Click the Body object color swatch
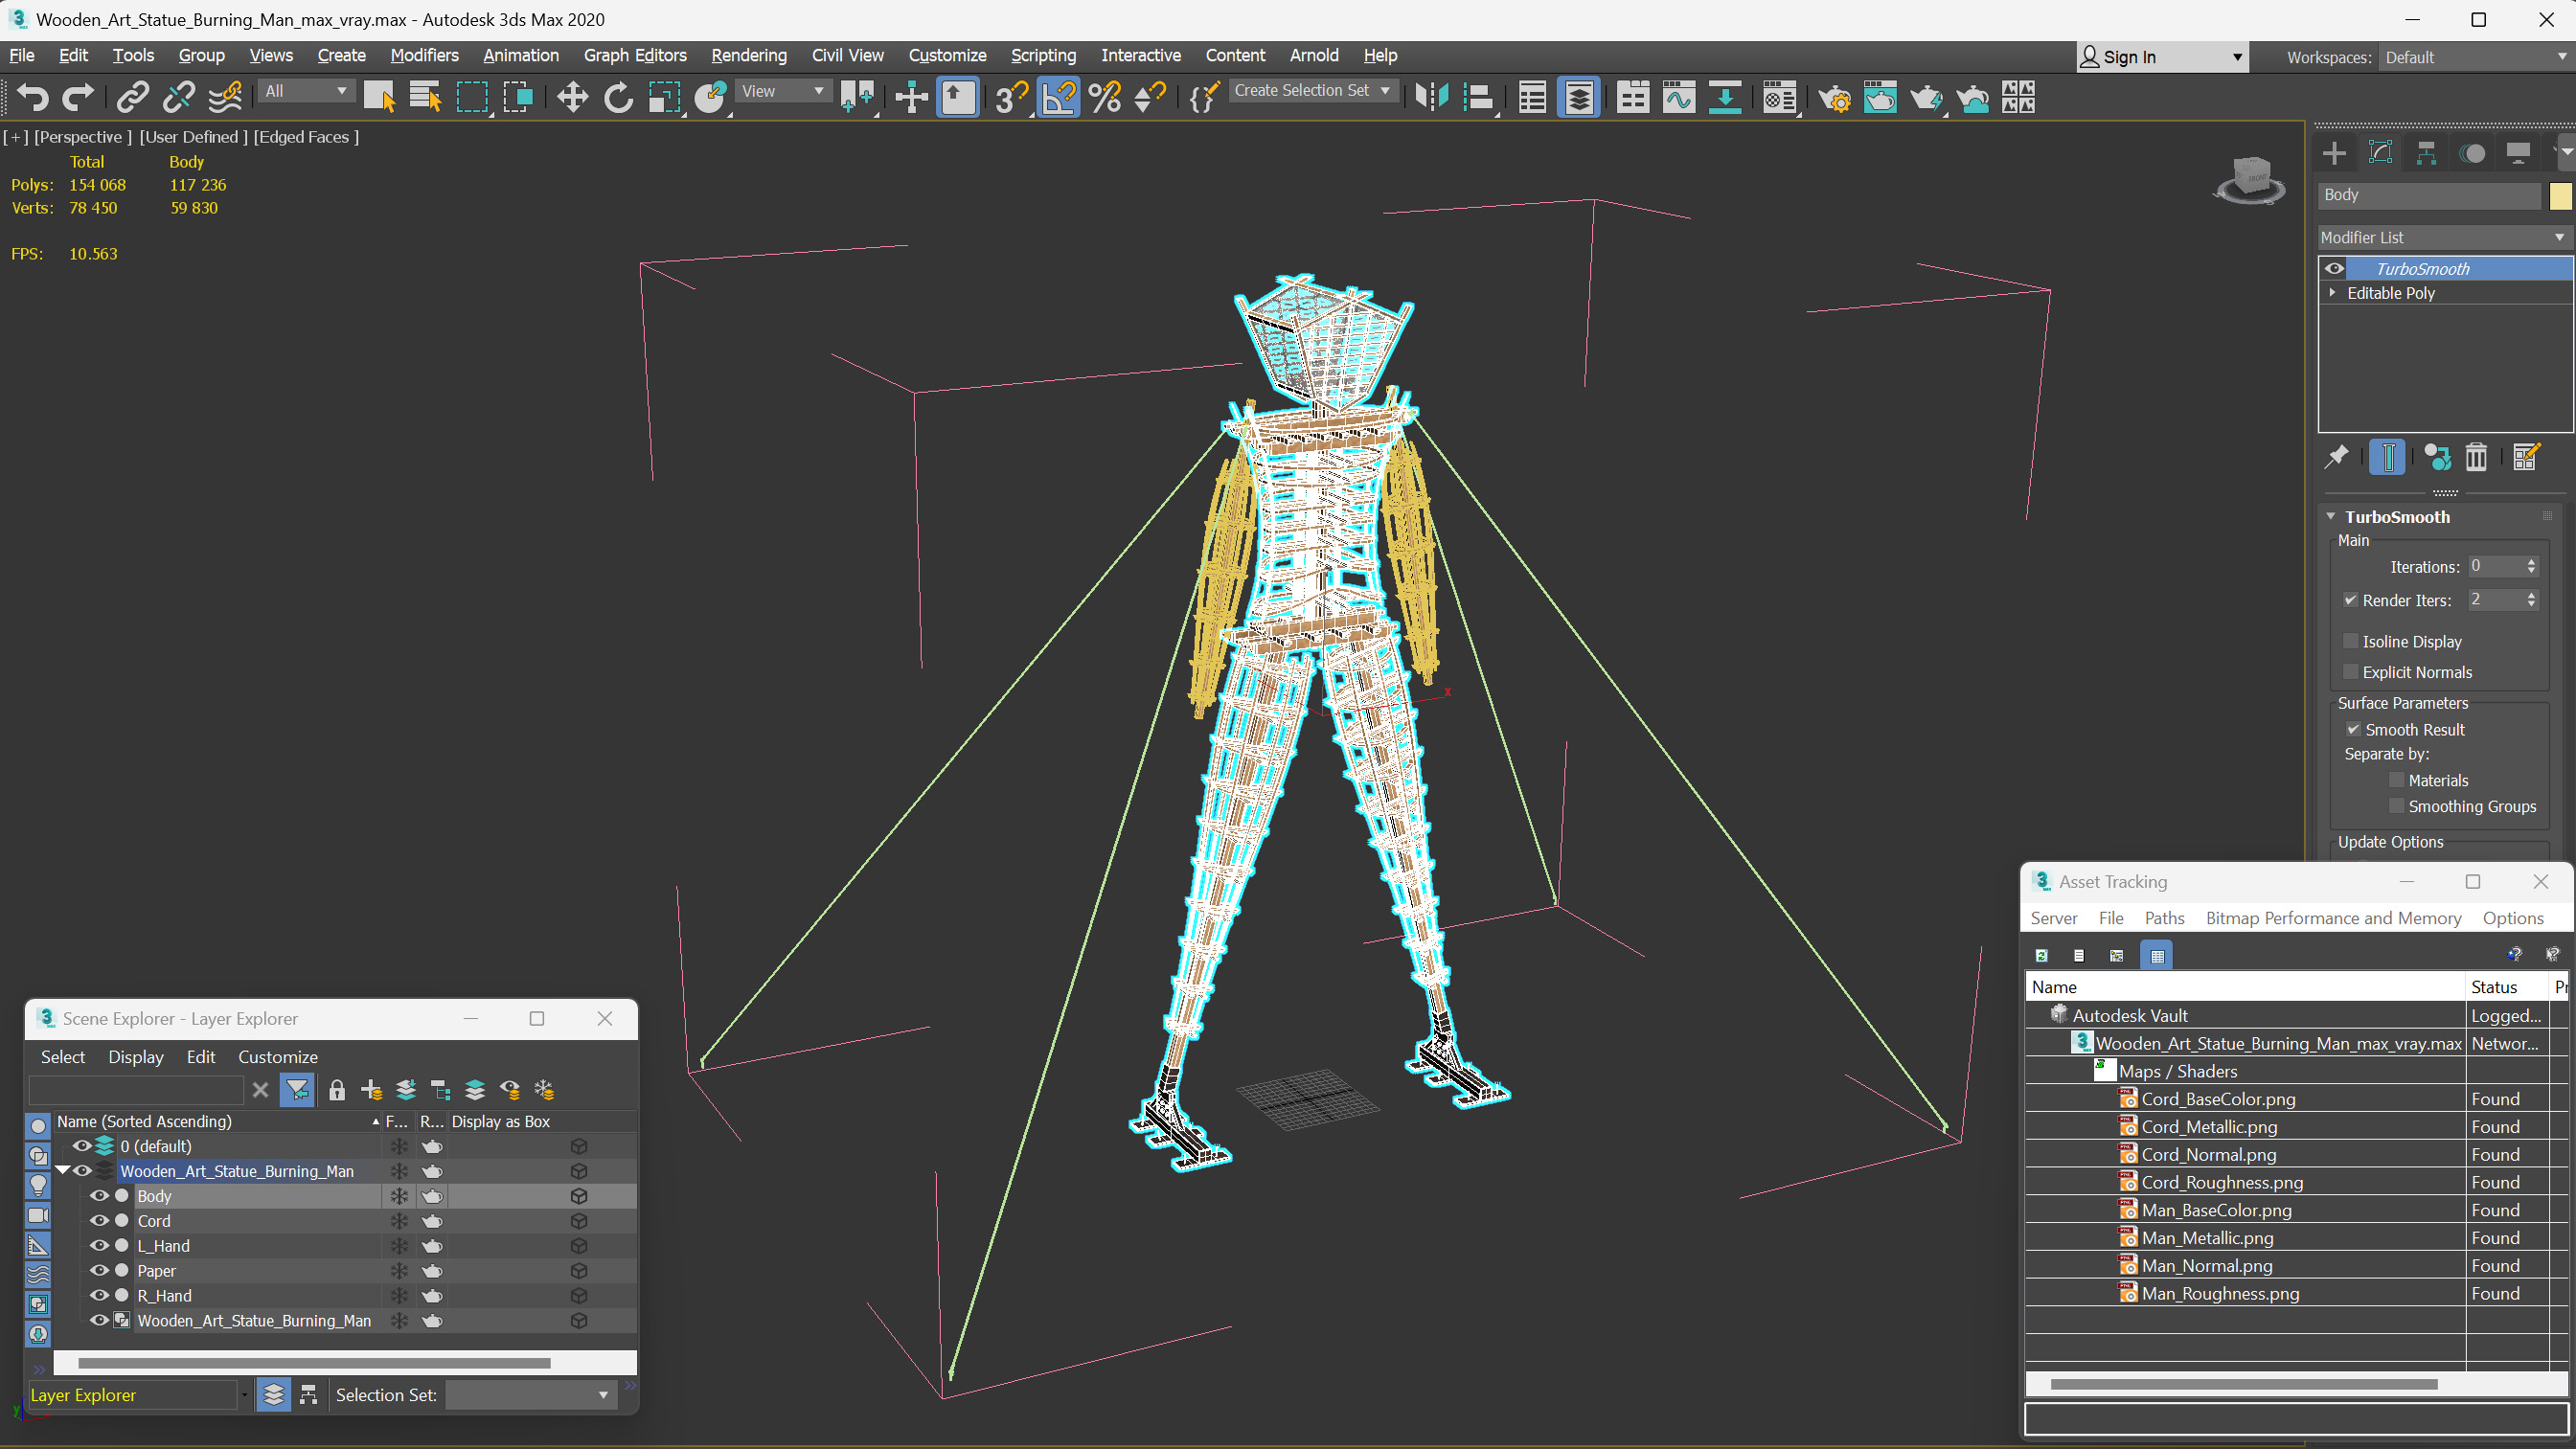This screenshot has width=2576, height=1449. 2560,195
